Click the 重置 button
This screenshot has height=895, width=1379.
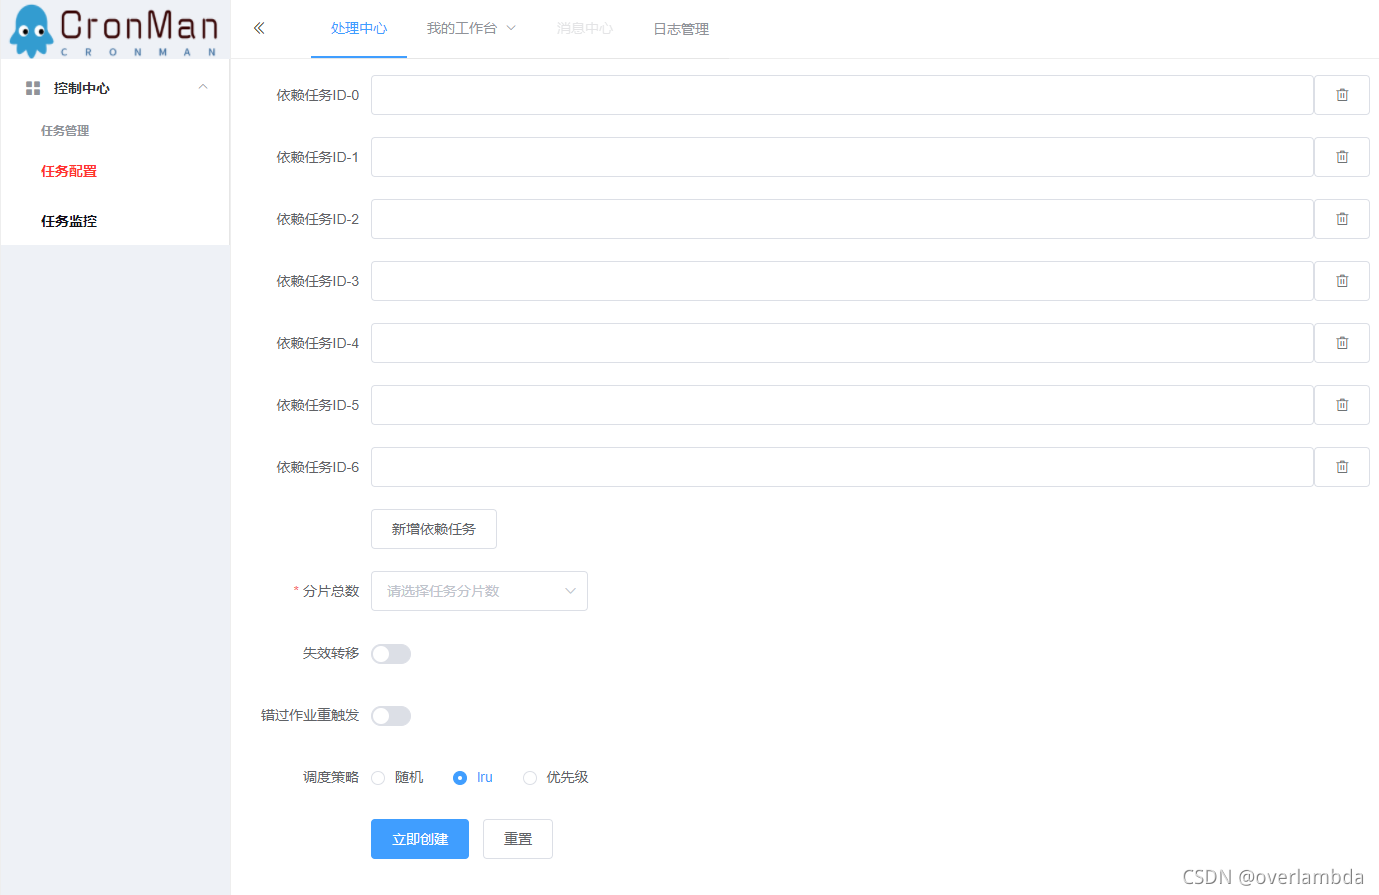click(x=518, y=839)
